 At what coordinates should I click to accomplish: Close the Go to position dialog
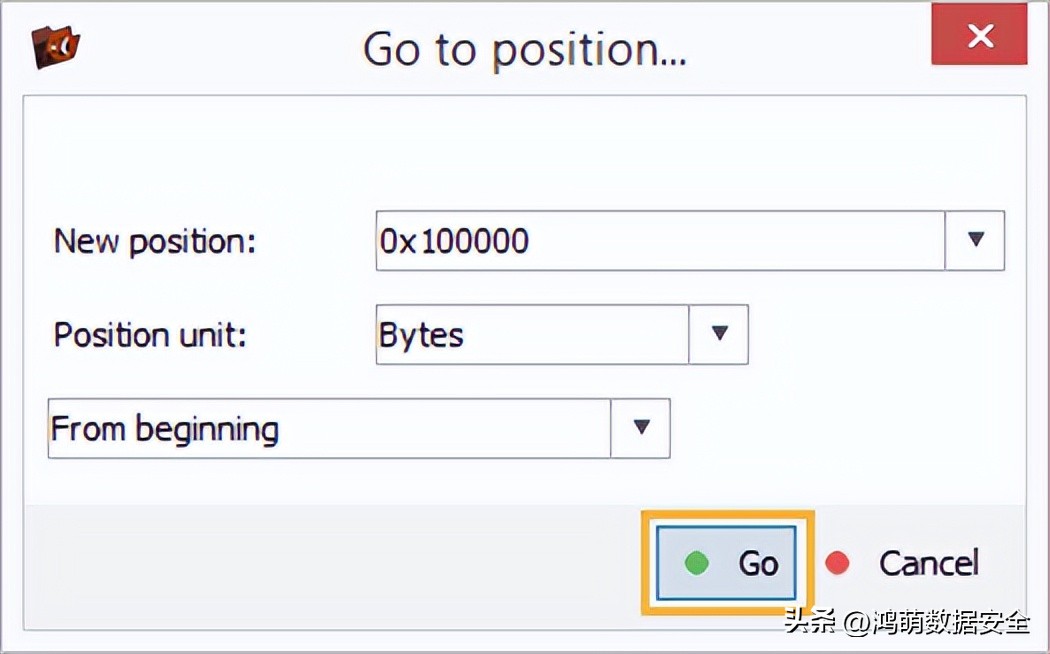click(x=980, y=38)
